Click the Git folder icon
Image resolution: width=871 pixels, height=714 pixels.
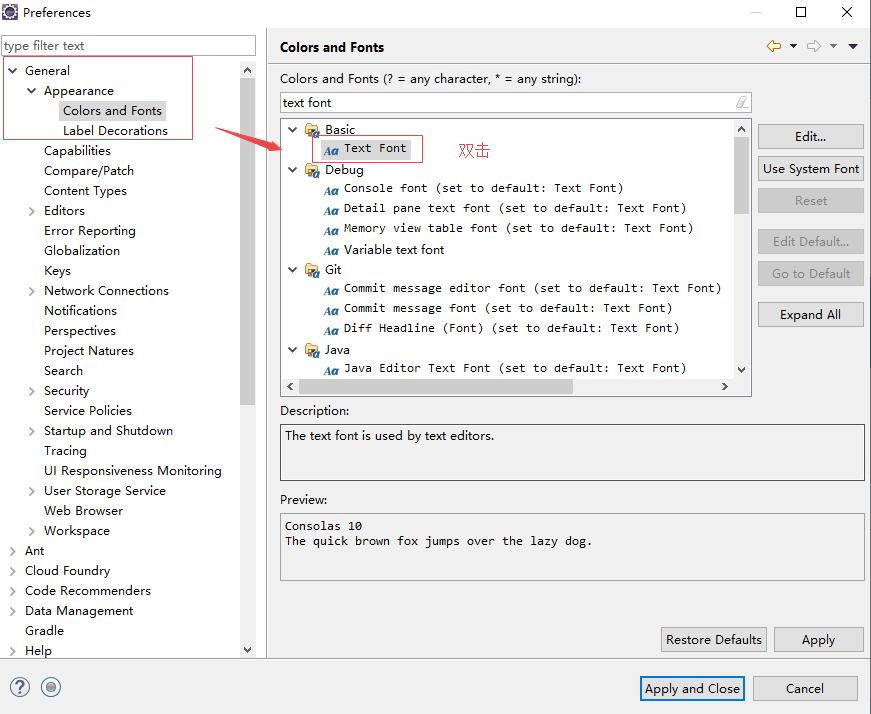(312, 271)
